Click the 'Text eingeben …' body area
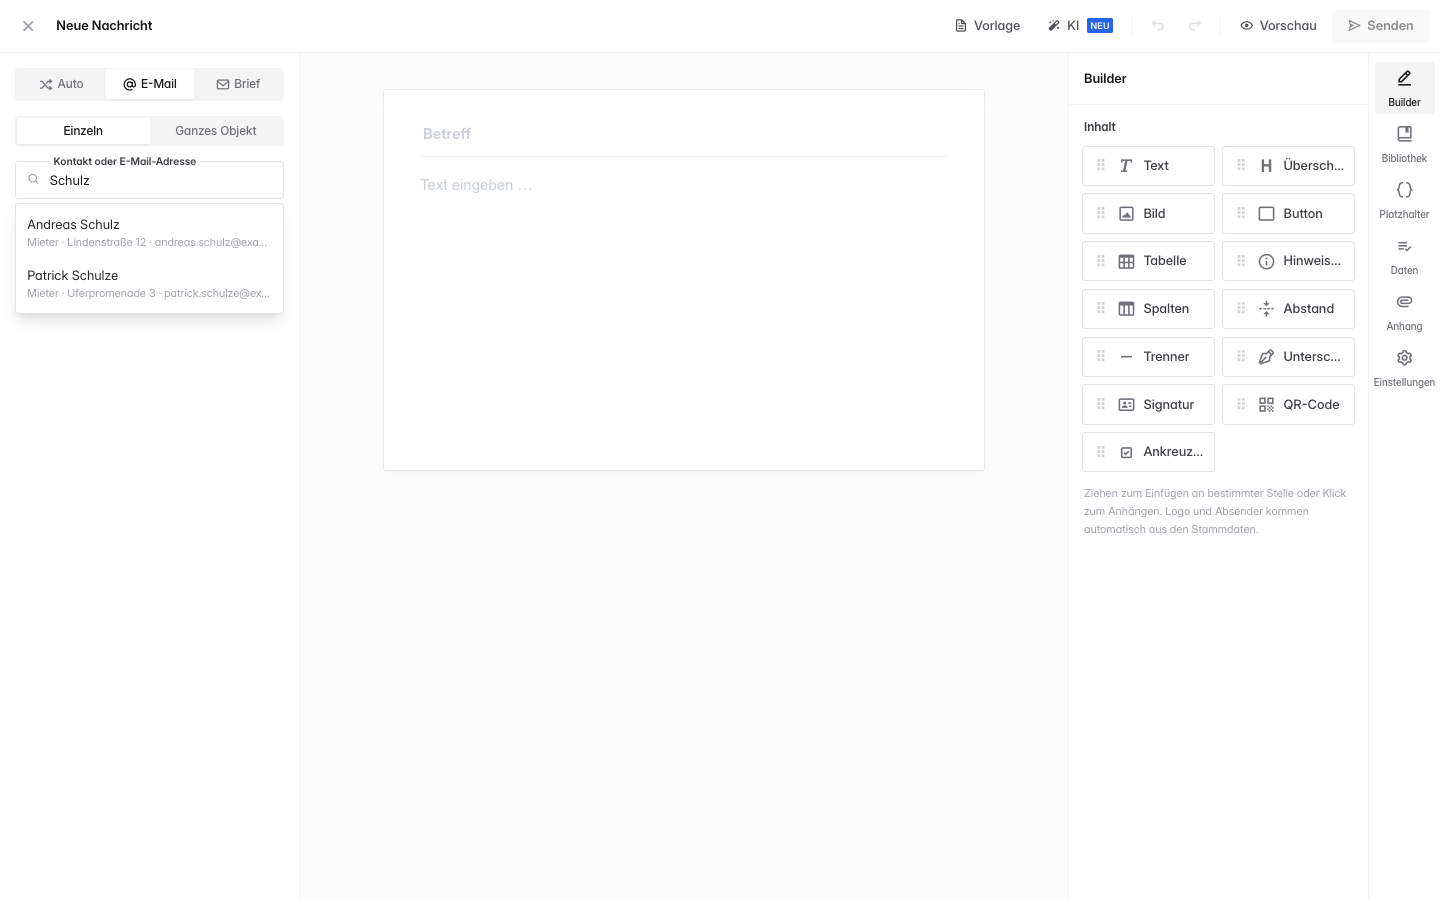The height and width of the screenshot is (900, 1440). click(684, 185)
